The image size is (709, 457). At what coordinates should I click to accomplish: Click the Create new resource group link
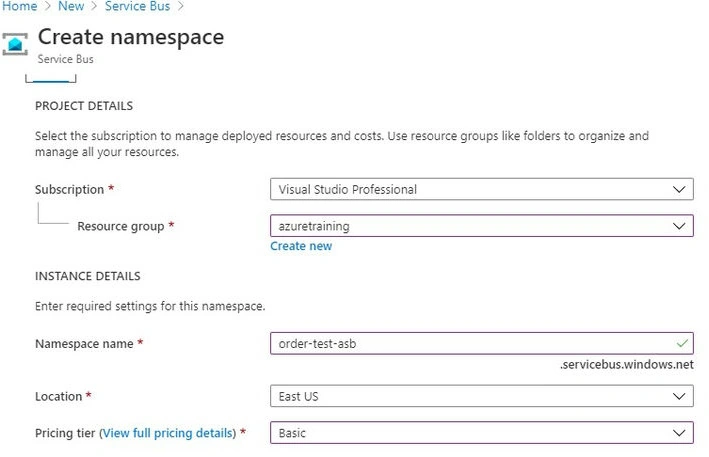pyautogui.click(x=301, y=246)
